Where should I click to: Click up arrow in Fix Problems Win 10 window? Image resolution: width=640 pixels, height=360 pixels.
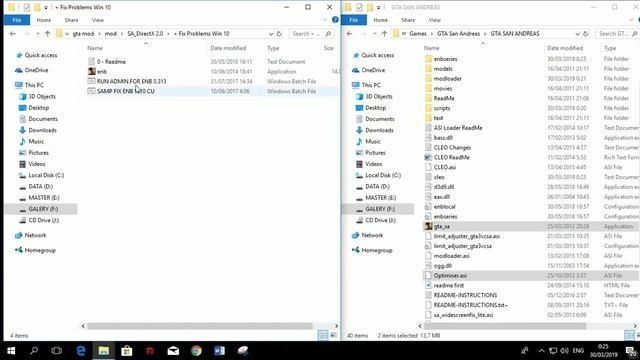[x=47, y=33]
